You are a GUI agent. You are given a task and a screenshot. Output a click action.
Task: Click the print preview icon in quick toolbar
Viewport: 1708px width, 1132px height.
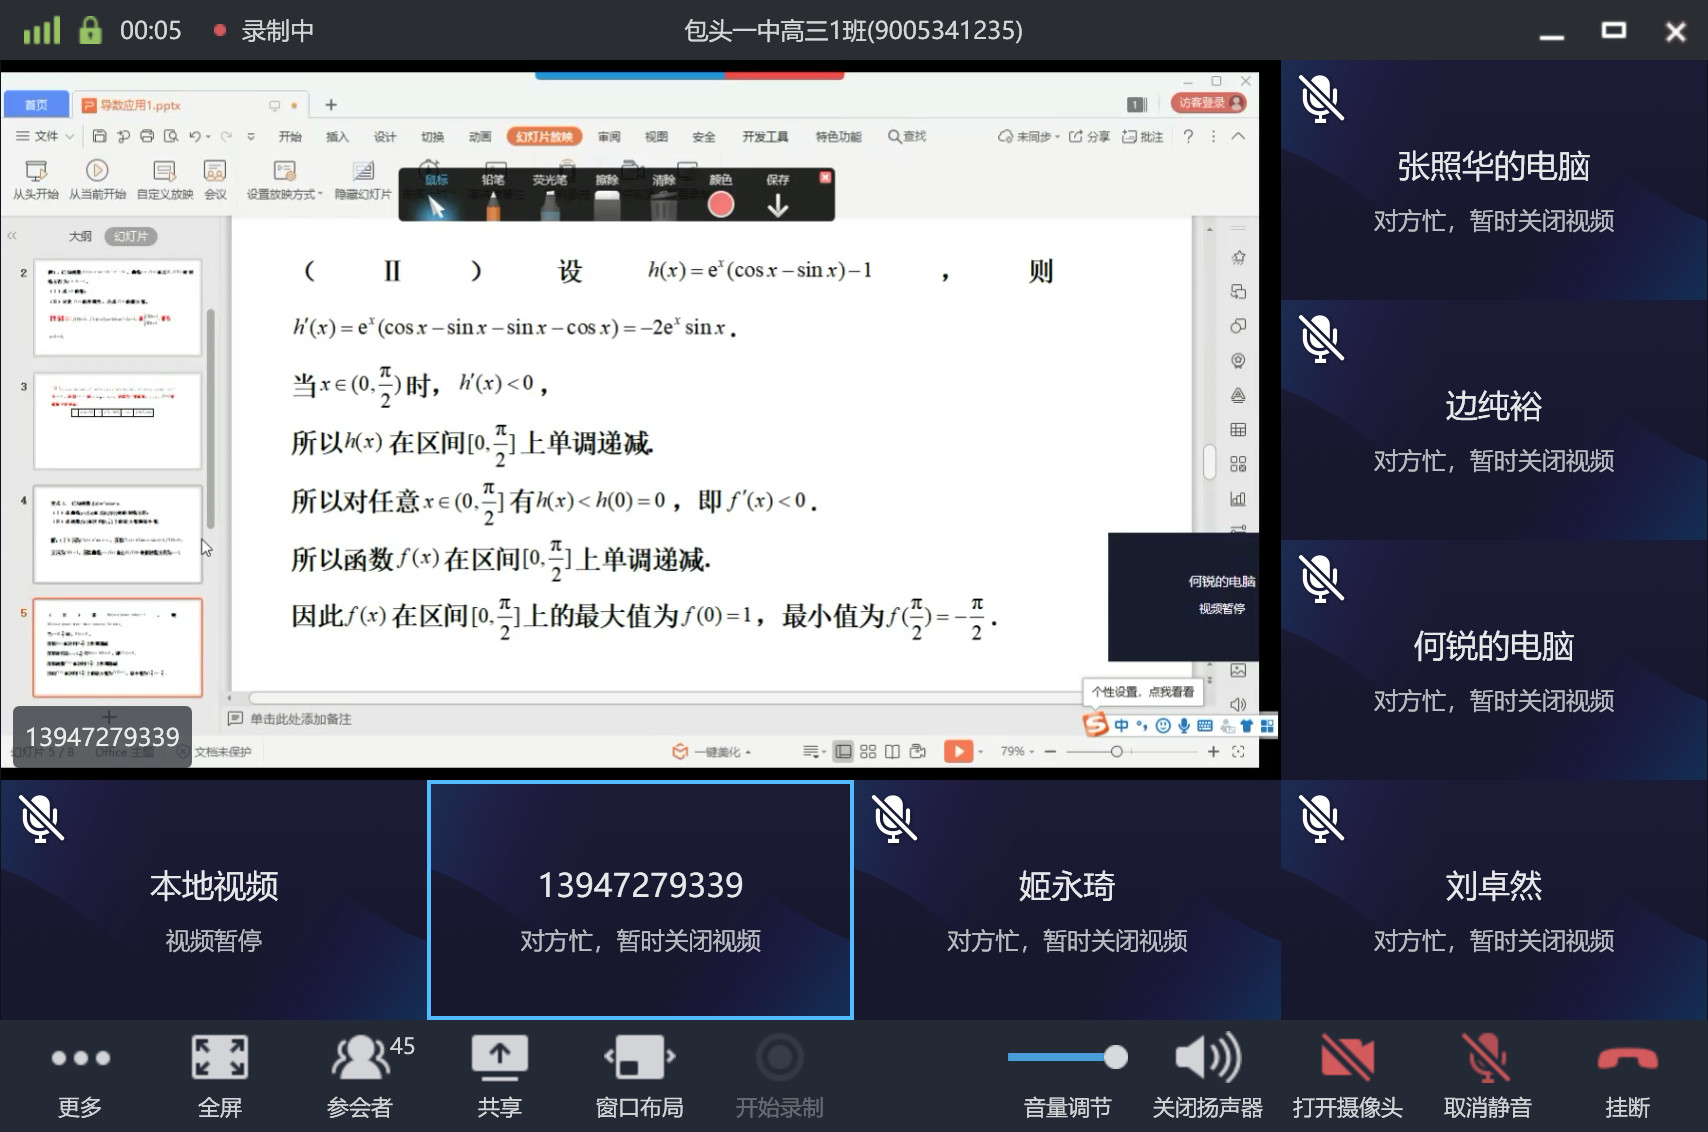(171, 136)
